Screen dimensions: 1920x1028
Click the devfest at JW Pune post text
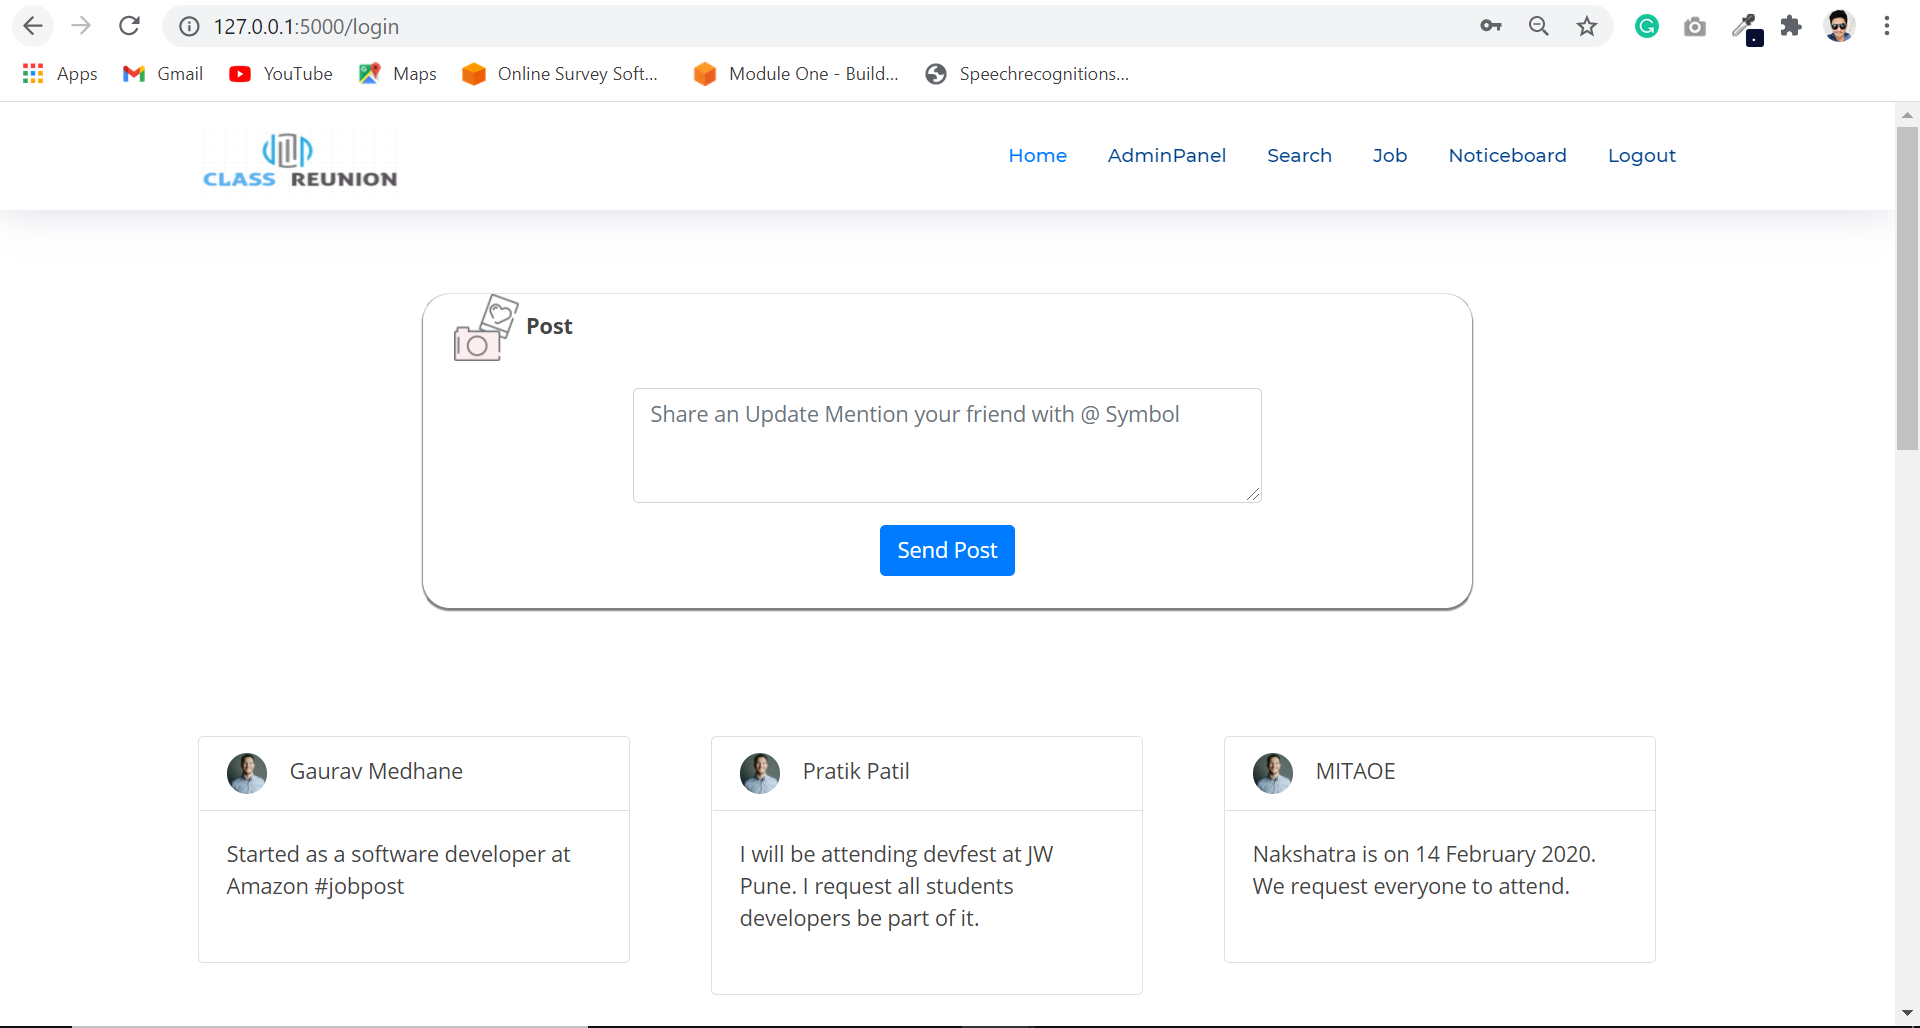click(896, 886)
